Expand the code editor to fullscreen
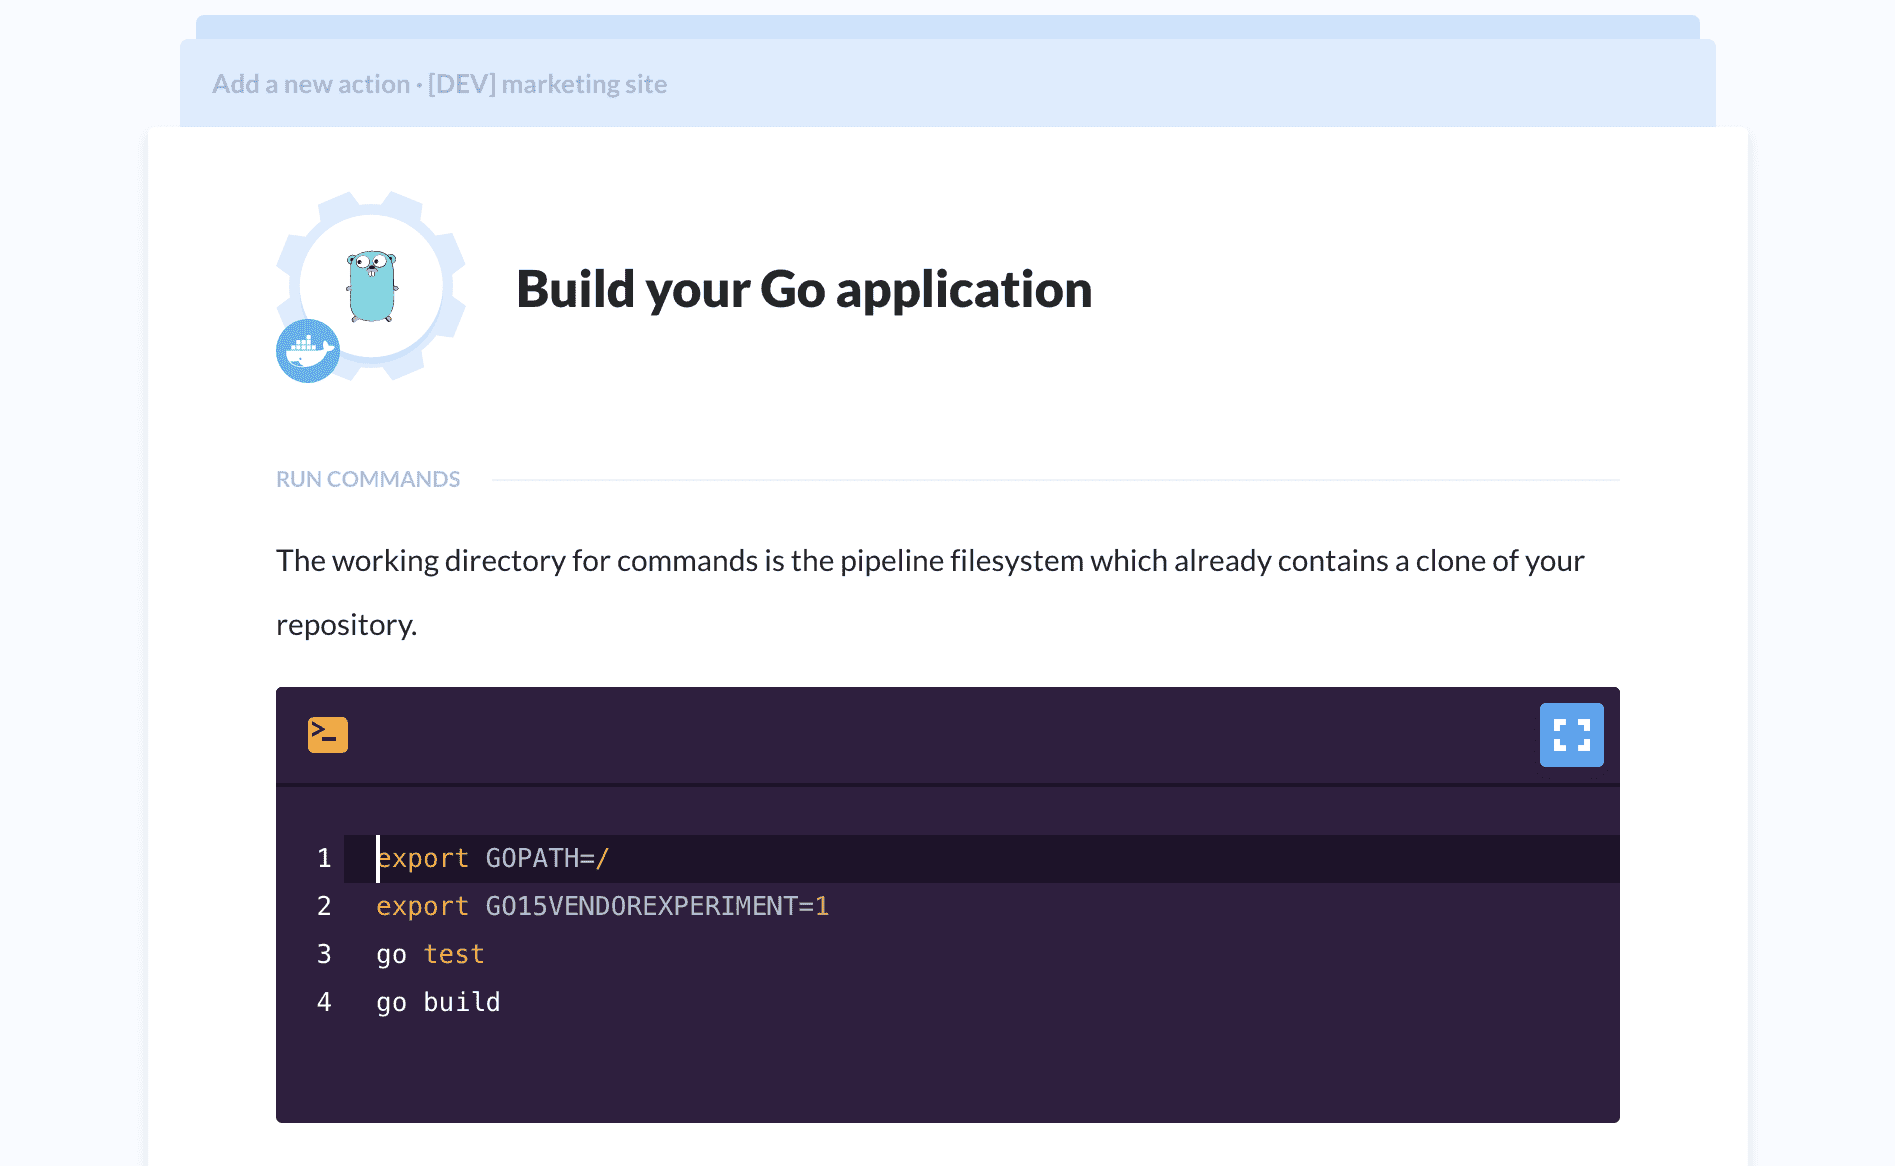1895x1166 pixels. pos(1571,735)
